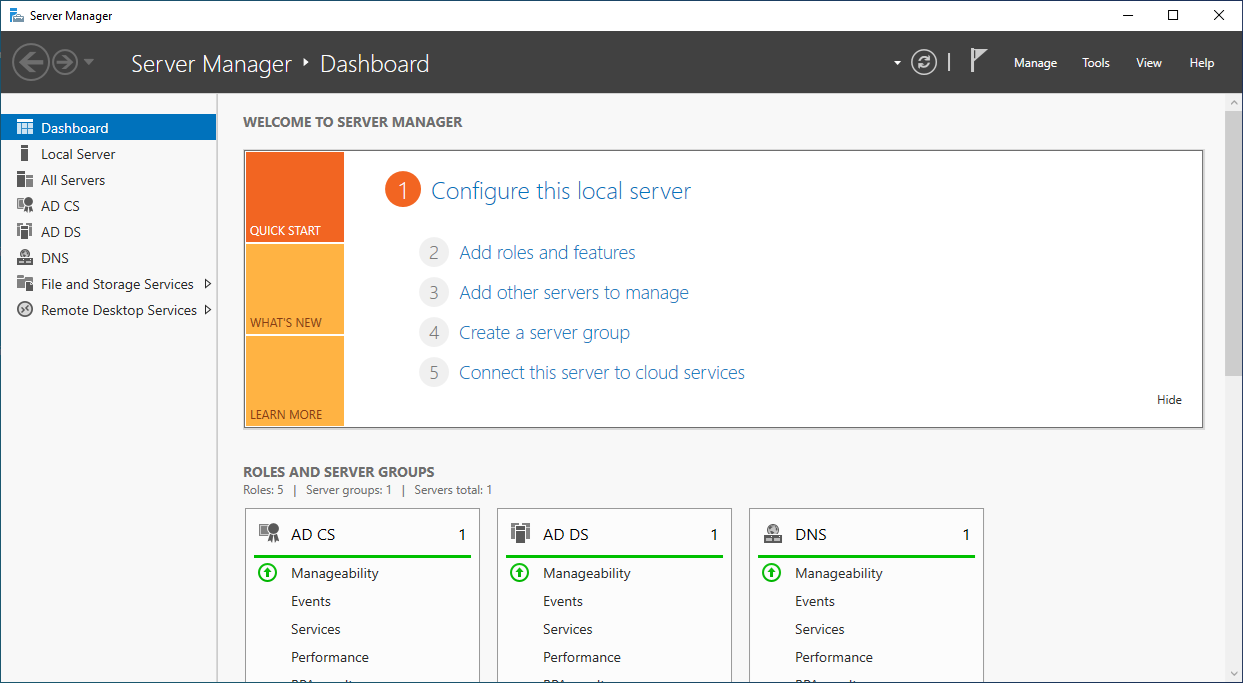Click the All Servers sidebar icon
This screenshot has width=1243, height=683.
coord(23,179)
